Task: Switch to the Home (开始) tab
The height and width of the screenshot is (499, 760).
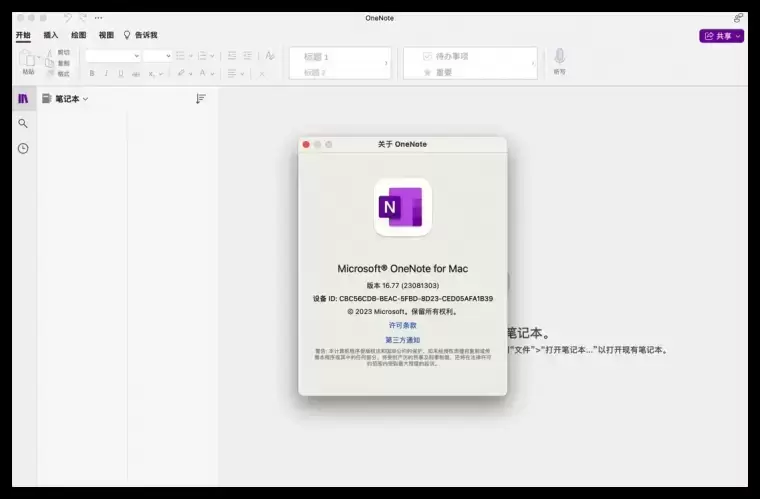Action: pos(23,35)
